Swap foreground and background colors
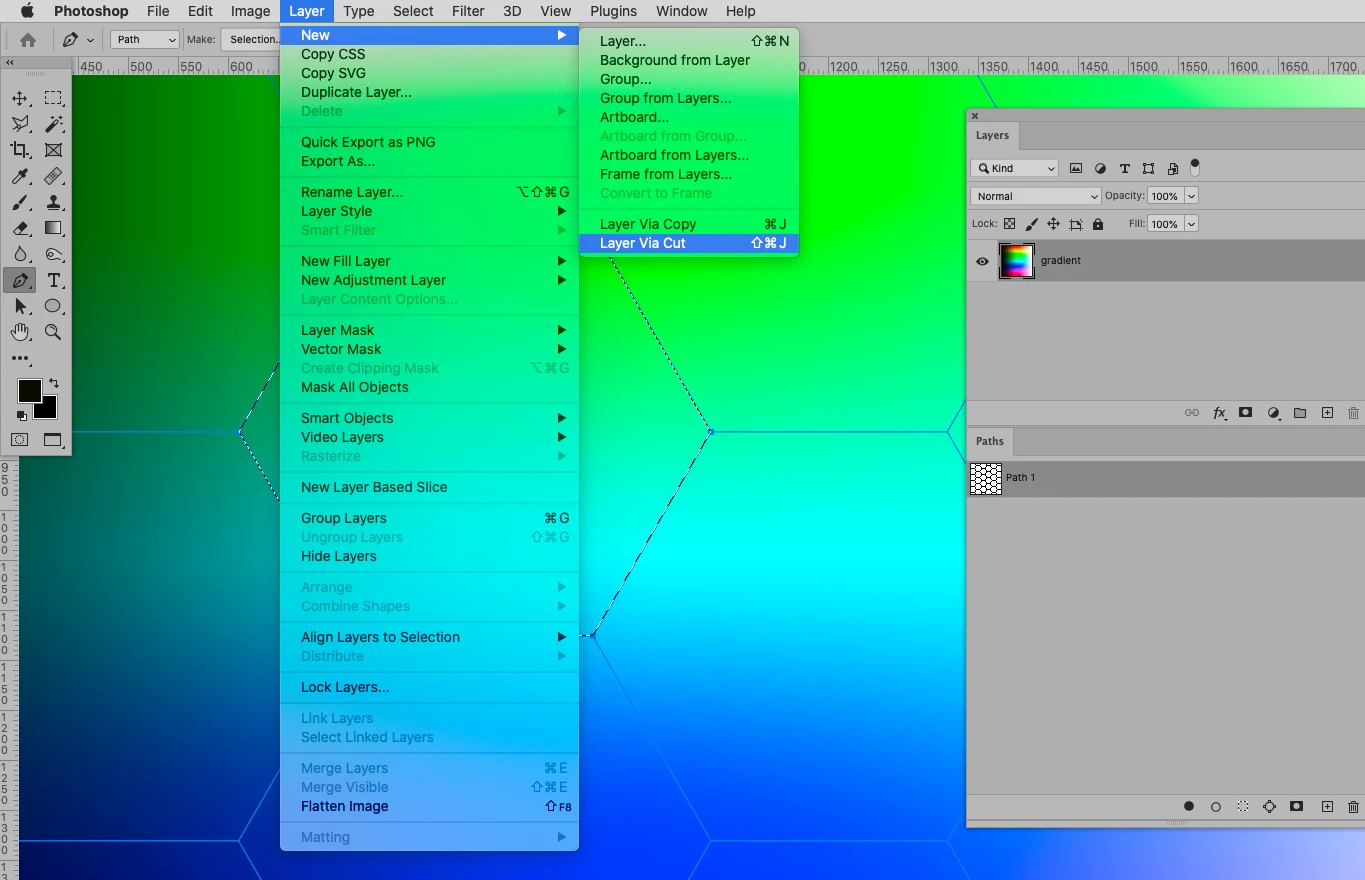The image size is (1365, 880). [54, 383]
